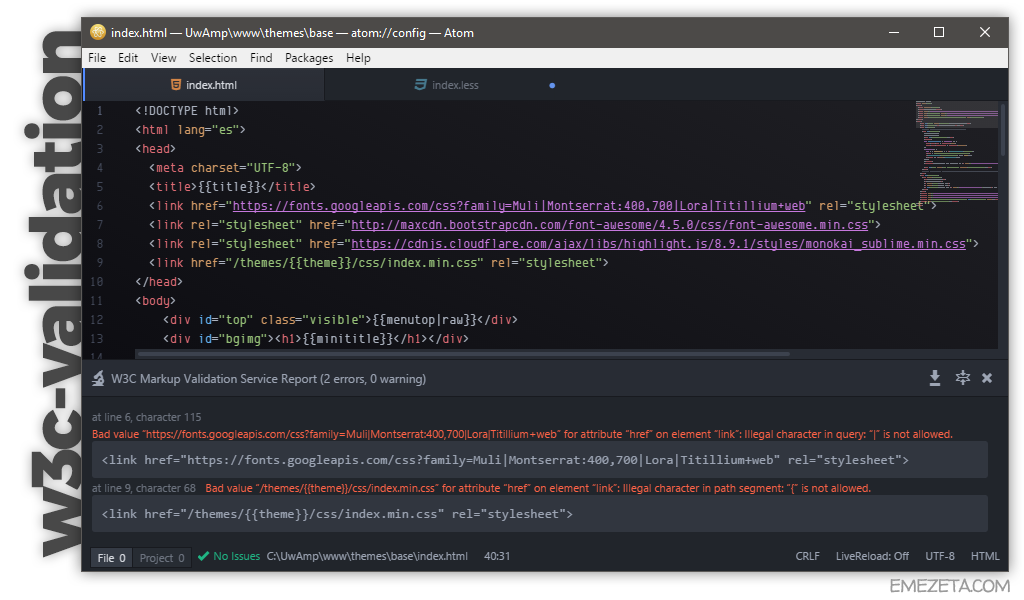Screen dimensions: 1024x600
Task: Open the Edit menu
Action: (x=128, y=58)
